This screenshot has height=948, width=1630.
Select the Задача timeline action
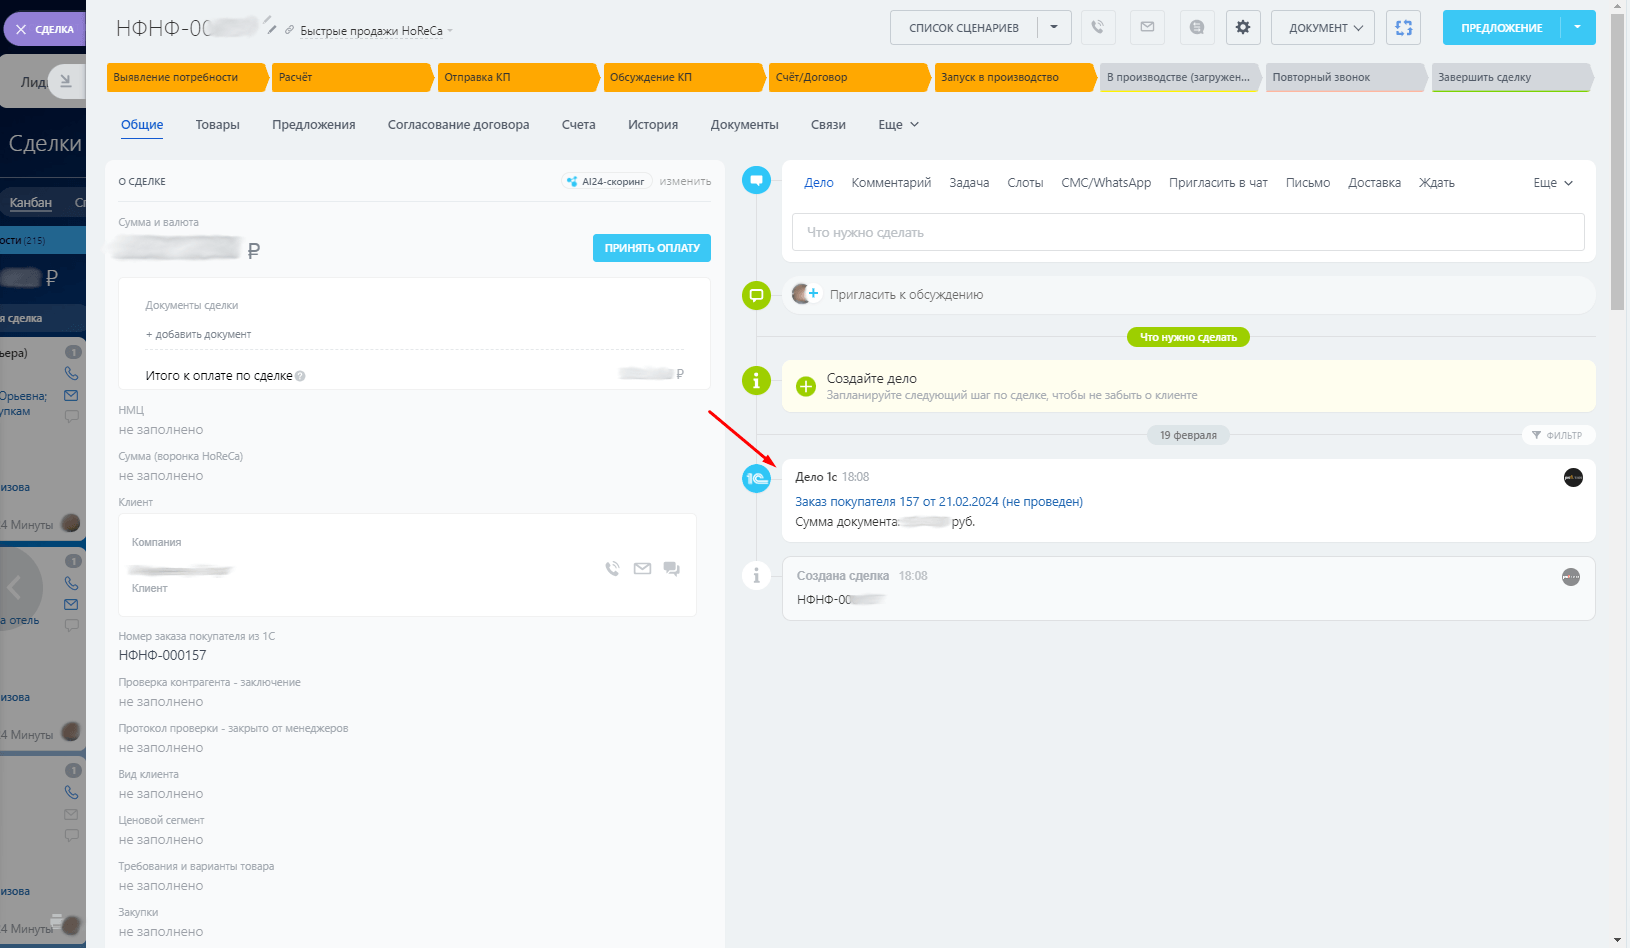969,183
